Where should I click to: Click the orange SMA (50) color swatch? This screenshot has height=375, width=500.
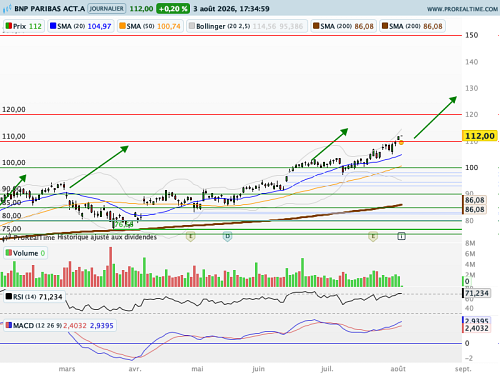click(x=122, y=26)
